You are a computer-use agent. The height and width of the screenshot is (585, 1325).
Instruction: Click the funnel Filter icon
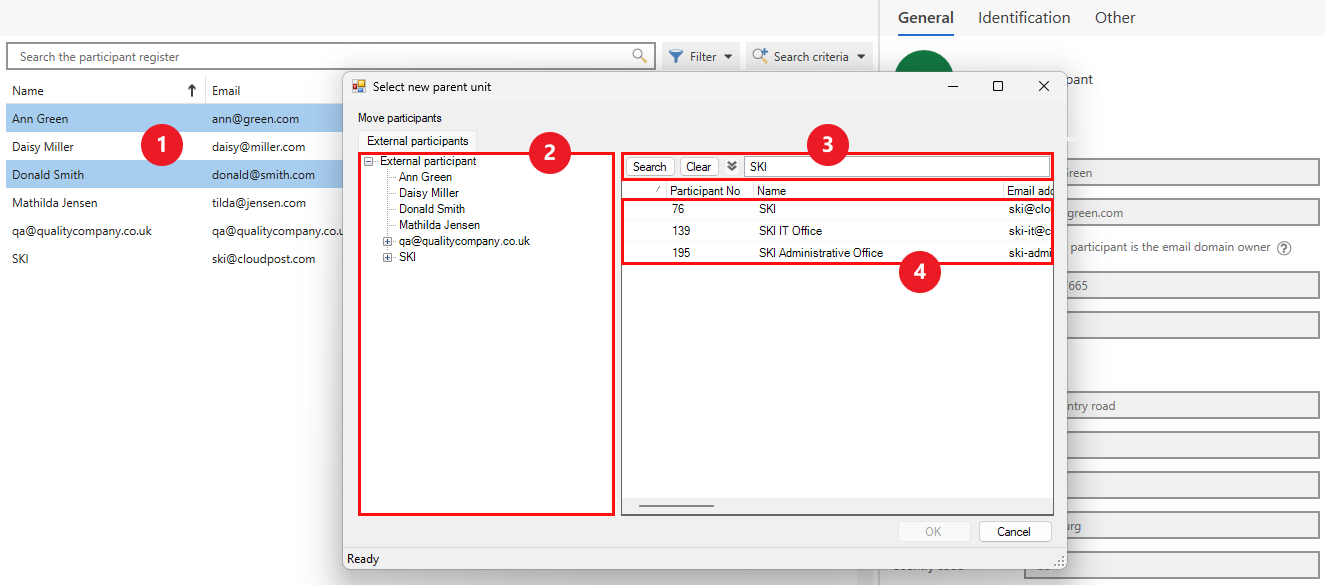click(x=676, y=57)
